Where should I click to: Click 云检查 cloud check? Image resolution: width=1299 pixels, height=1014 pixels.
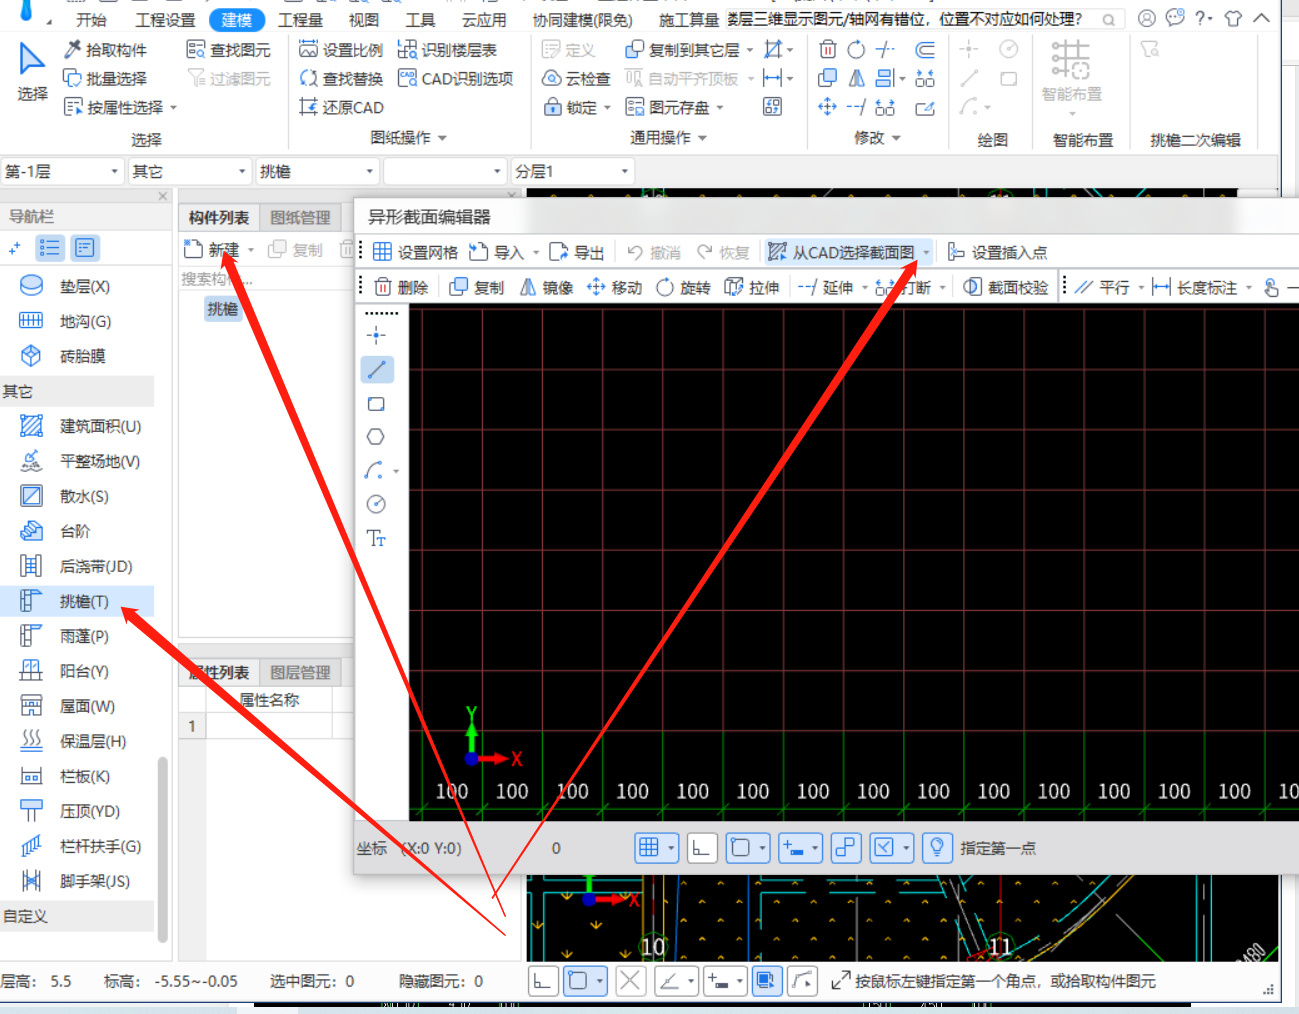tap(576, 78)
